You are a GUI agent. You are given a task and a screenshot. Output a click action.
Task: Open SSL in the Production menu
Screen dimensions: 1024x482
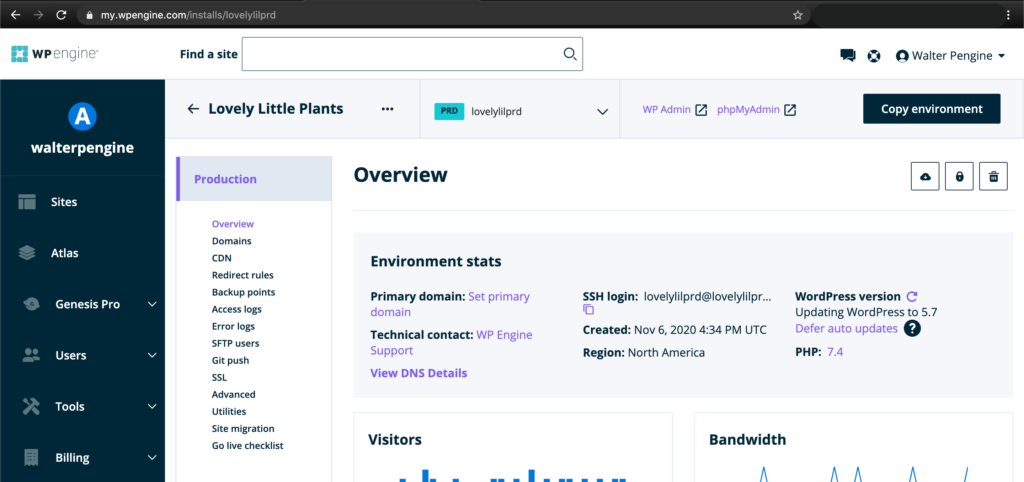point(219,378)
